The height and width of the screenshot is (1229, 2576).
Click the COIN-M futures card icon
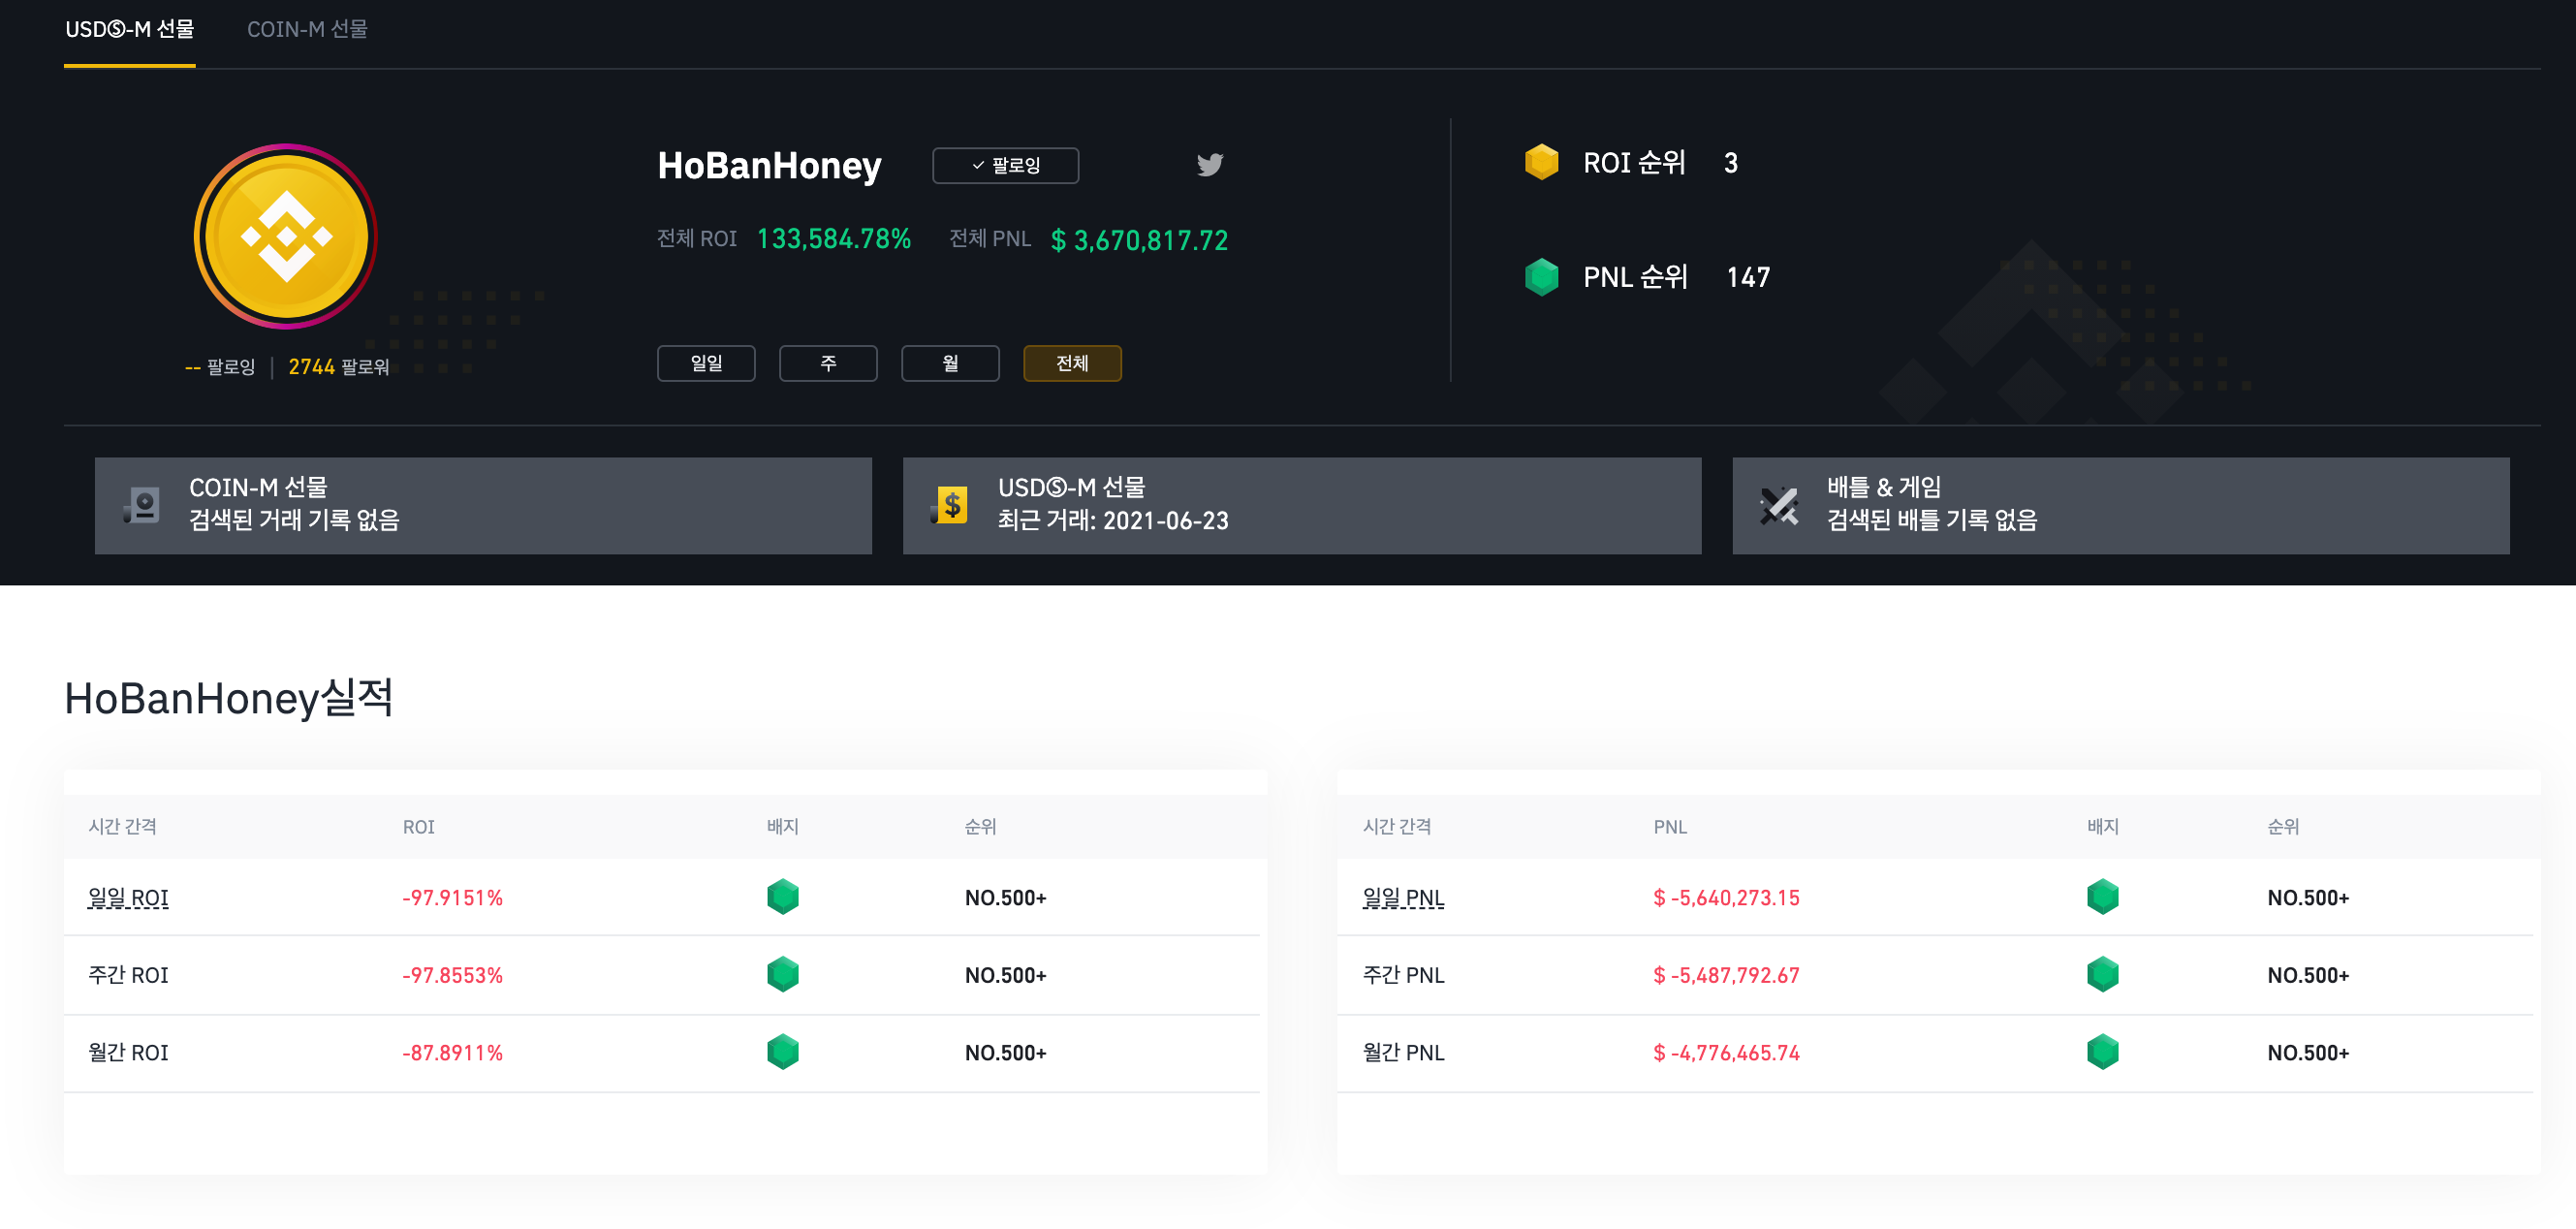point(142,505)
